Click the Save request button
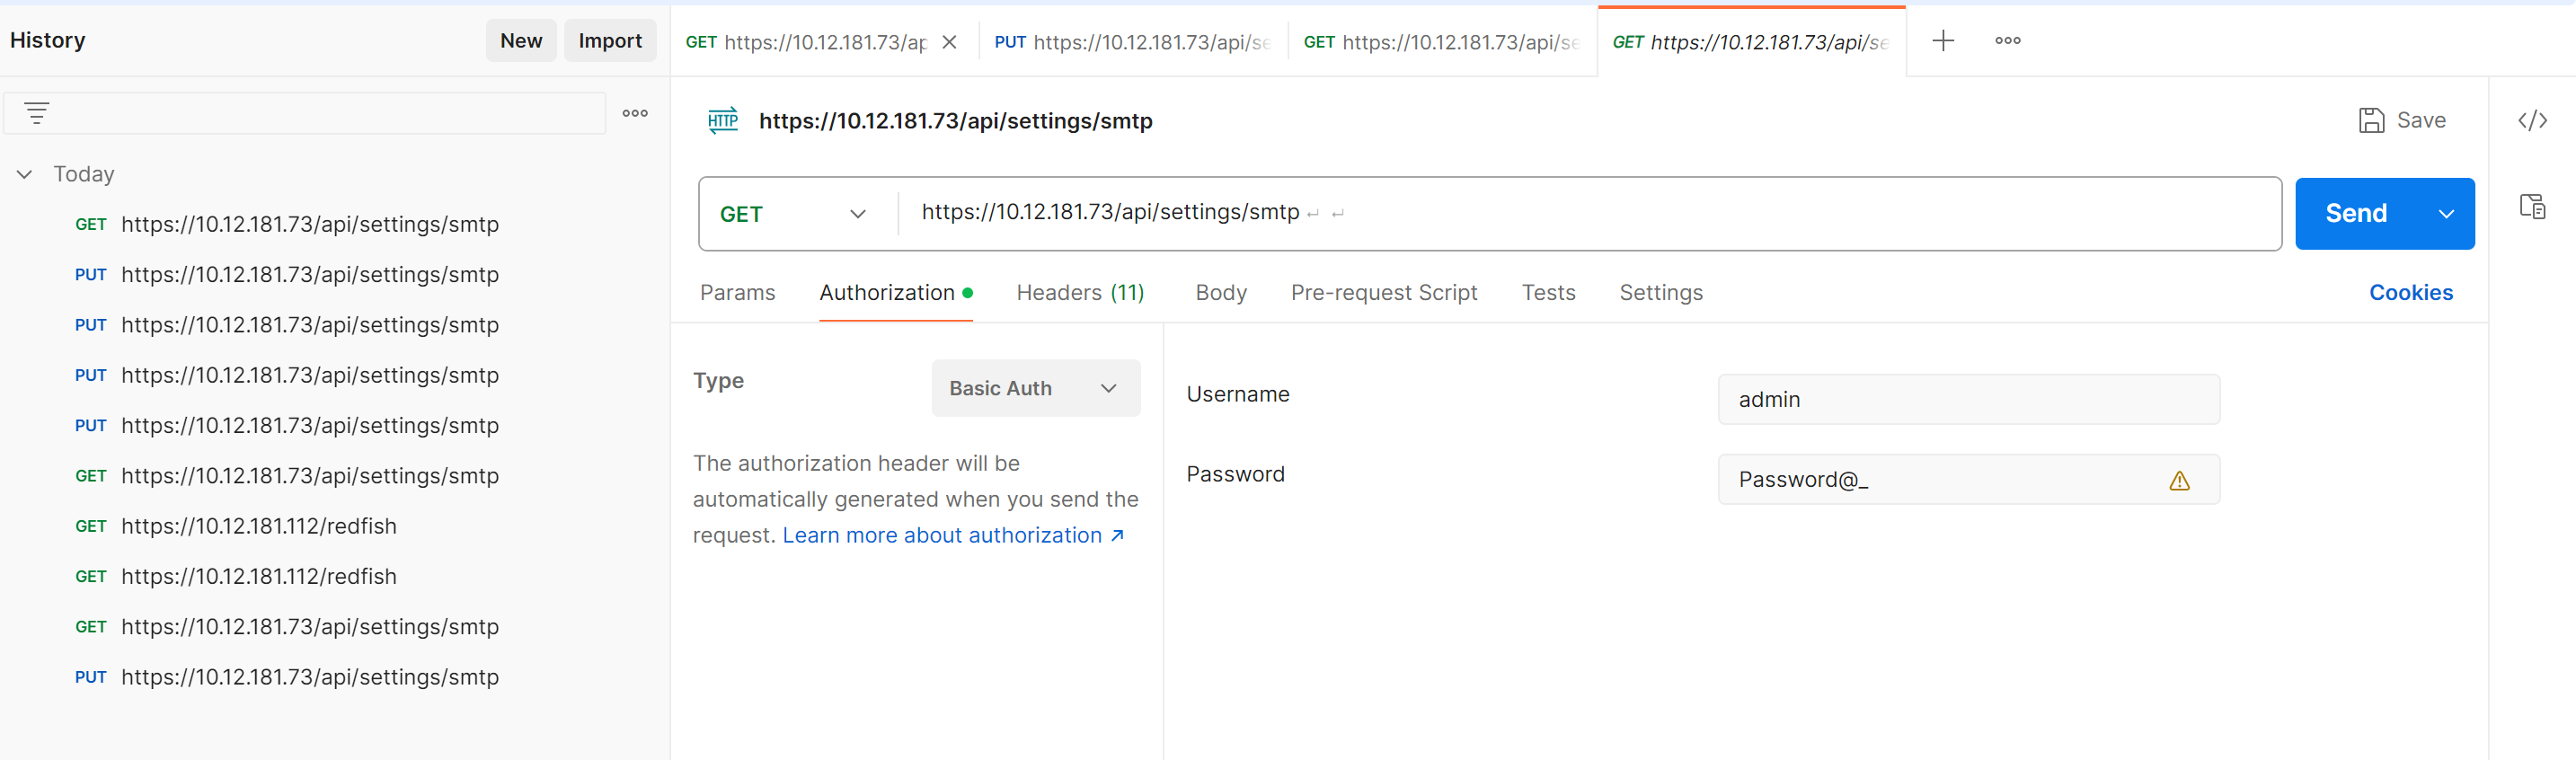Viewport: 2576px width, 760px height. [x=2402, y=120]
